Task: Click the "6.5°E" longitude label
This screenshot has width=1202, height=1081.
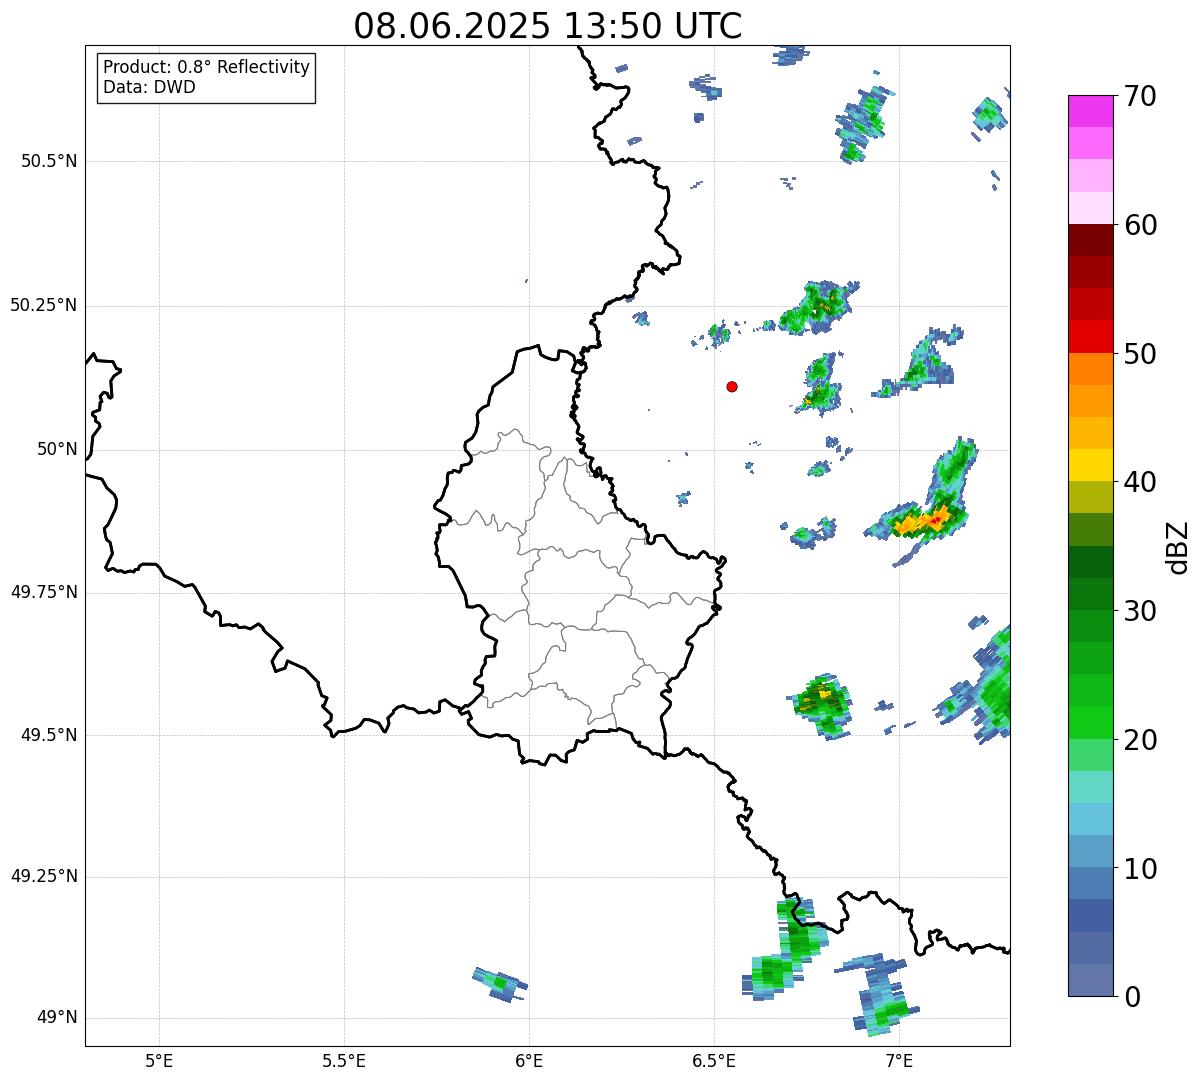Action: point(714,1060)
